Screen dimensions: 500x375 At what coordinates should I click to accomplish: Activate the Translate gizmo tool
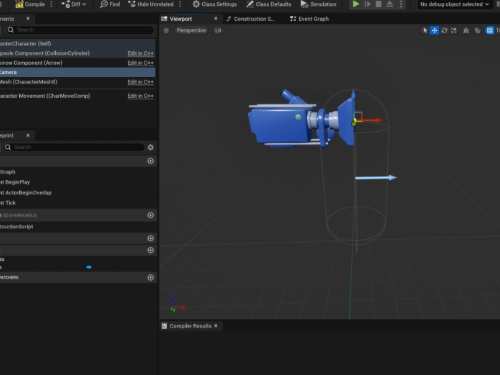click(435, 31)
